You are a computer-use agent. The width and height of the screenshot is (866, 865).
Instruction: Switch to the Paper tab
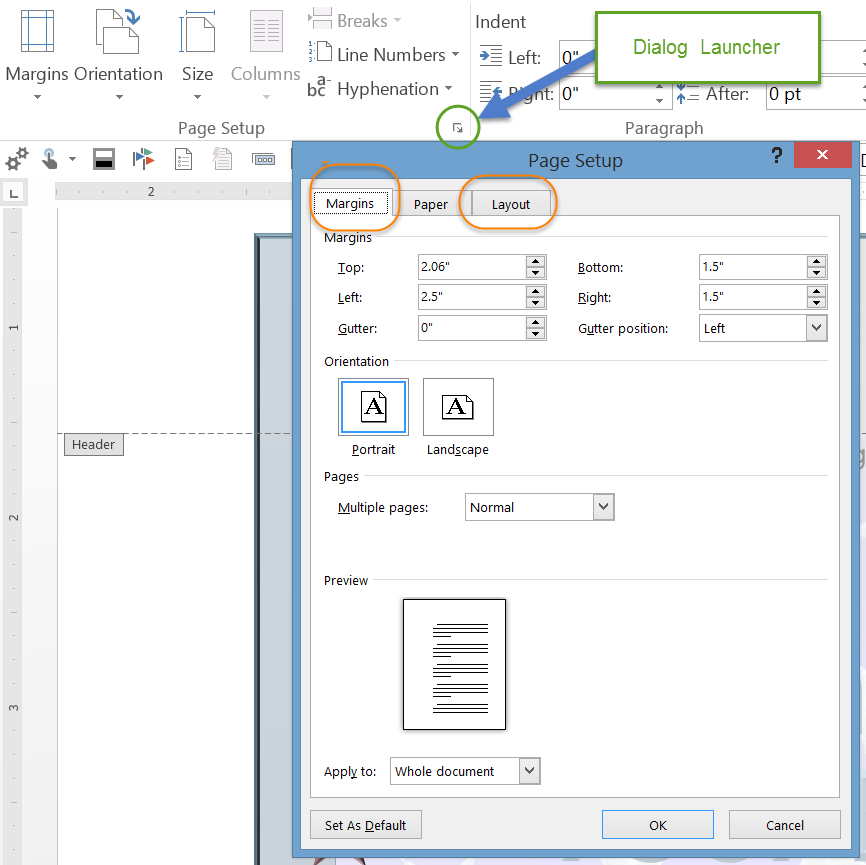coord(431,204)
